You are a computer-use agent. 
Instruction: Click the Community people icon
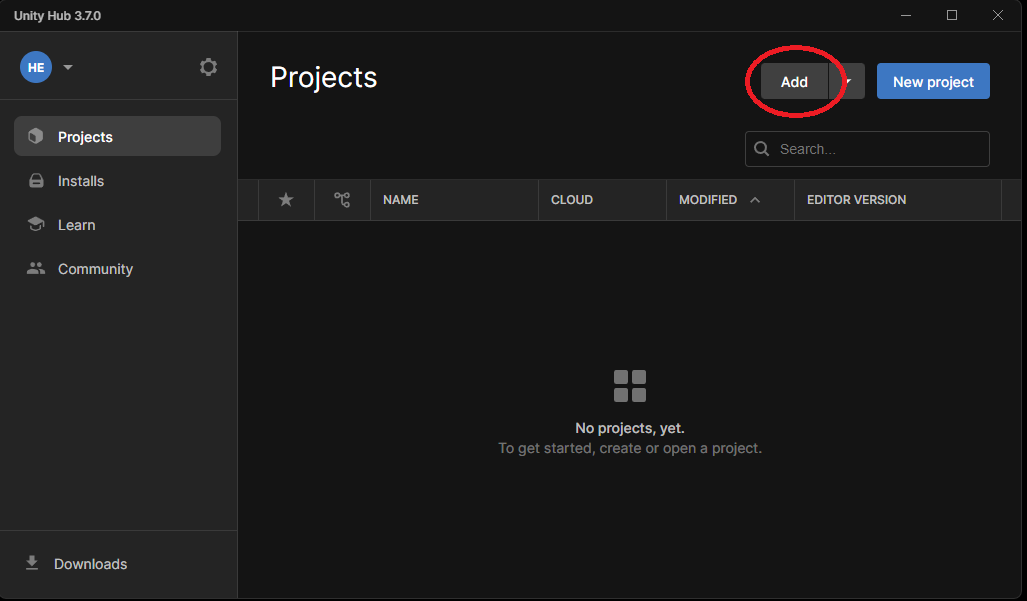pos(35,268)
